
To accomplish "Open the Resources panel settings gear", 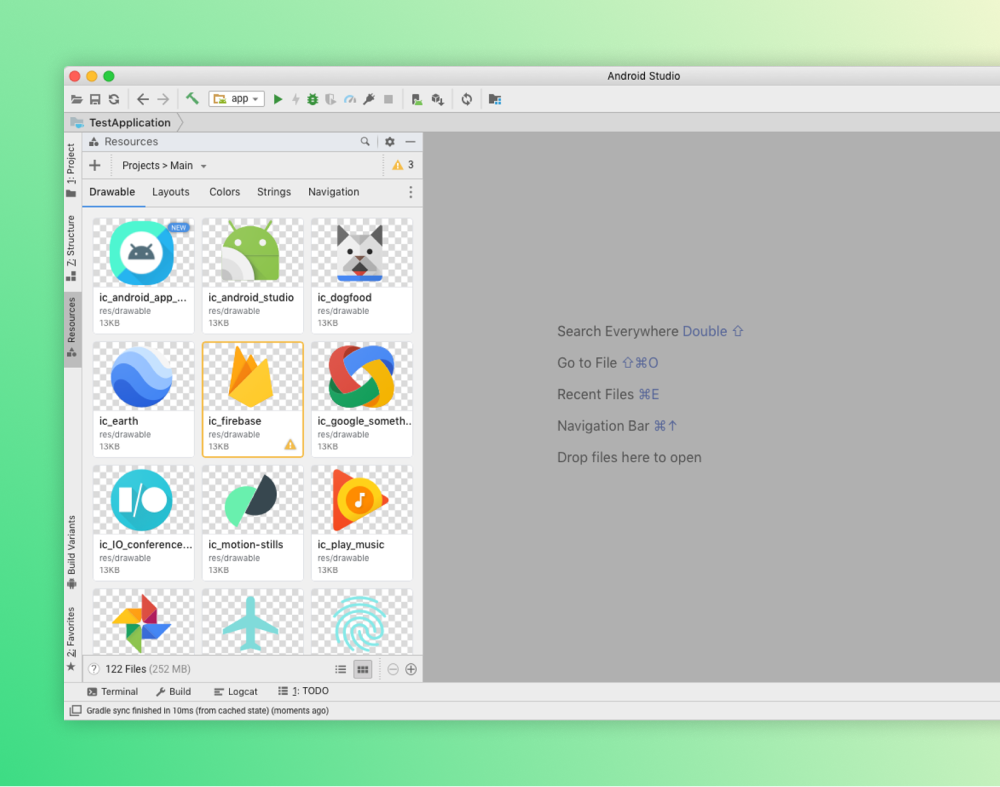I will [x=390, y=142].
